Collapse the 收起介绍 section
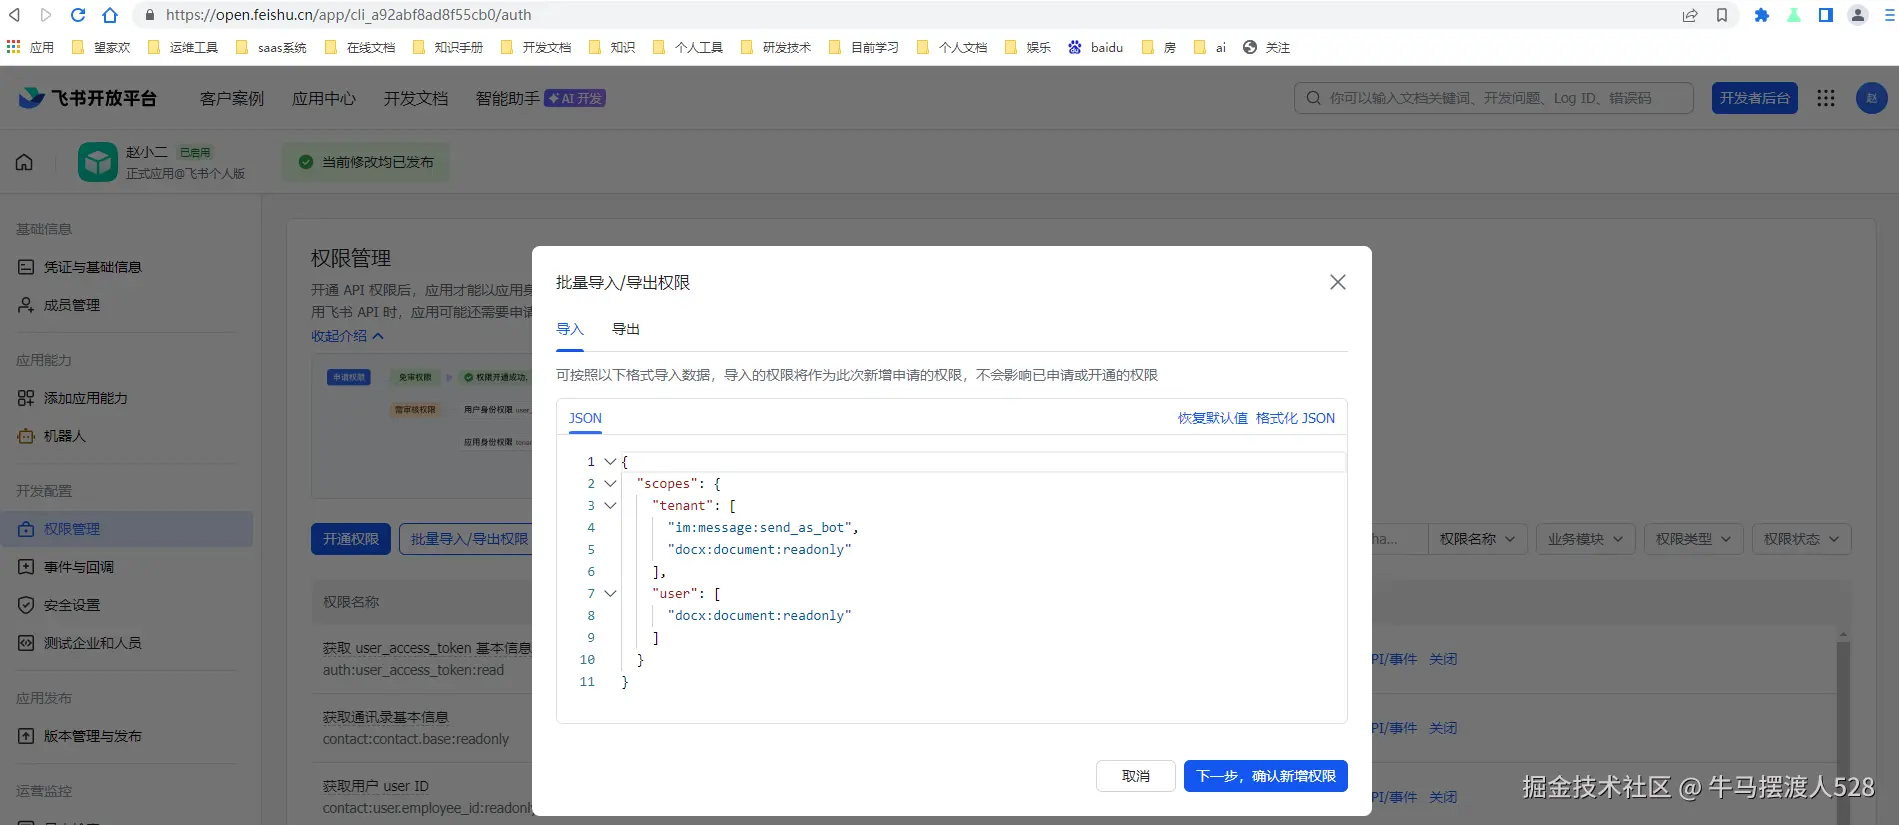 click(347, 336)
